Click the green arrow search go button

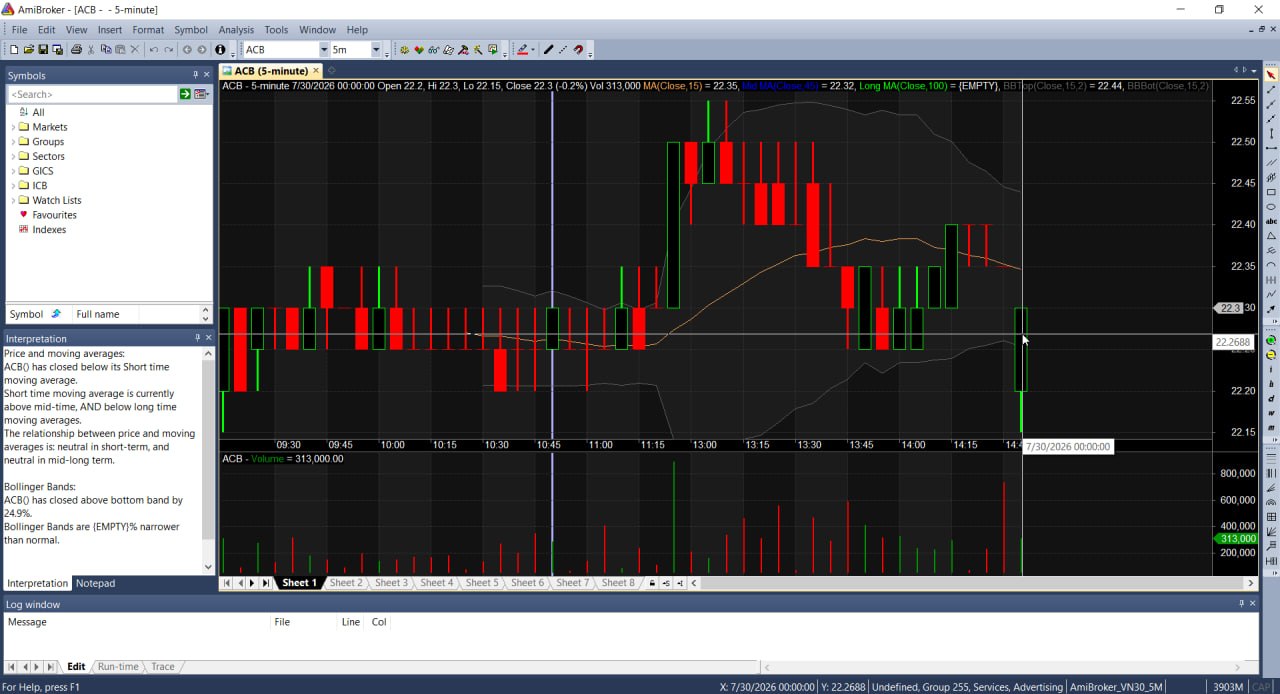coord(185,94)
